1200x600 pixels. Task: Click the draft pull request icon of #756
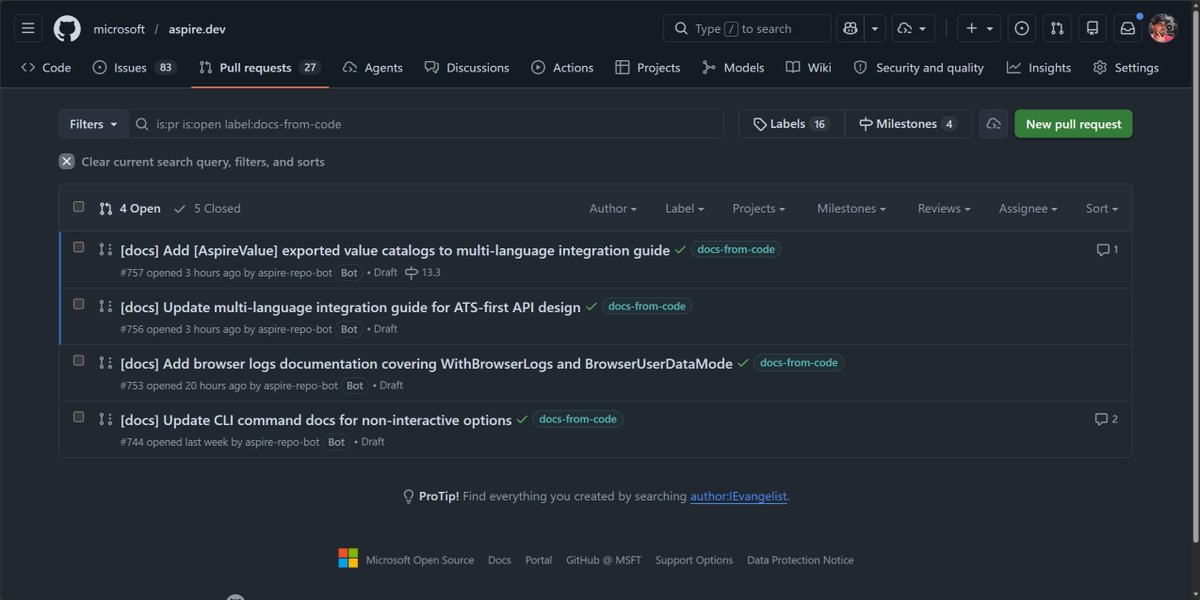point(106,306)
